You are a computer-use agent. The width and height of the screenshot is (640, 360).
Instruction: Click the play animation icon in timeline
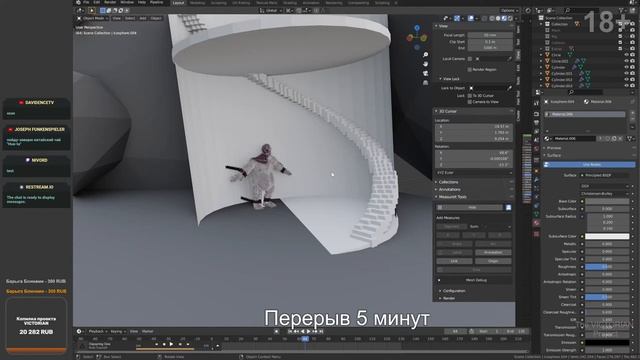point(309,331)
